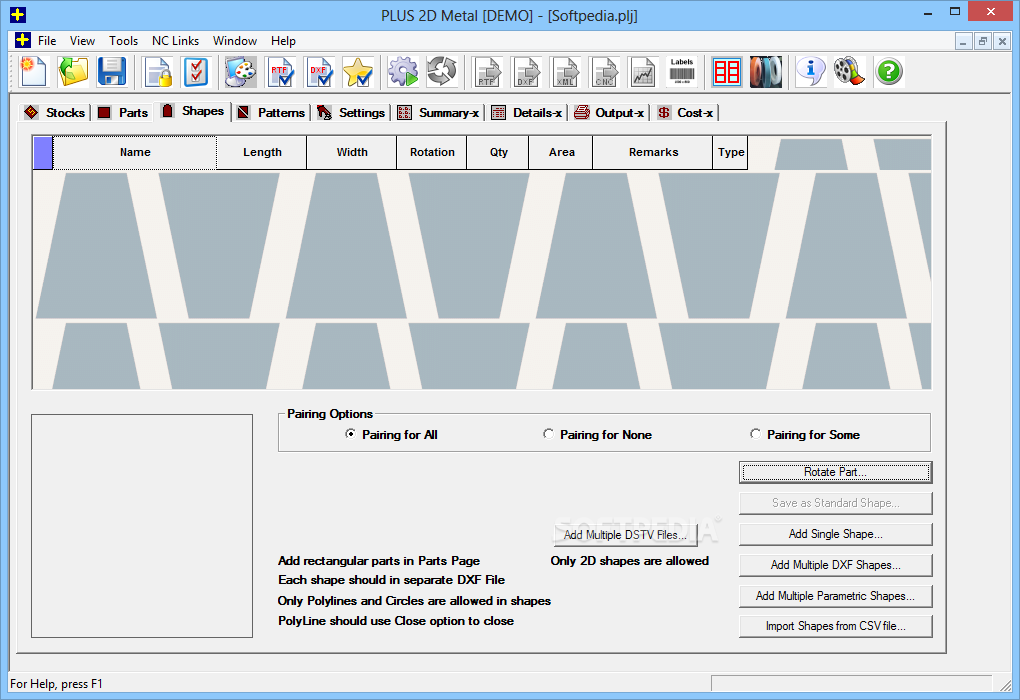The height and width of the screenshot is (700, 1020).
Task: Select the Pairing for Some option
Action: tap(805, 435)
